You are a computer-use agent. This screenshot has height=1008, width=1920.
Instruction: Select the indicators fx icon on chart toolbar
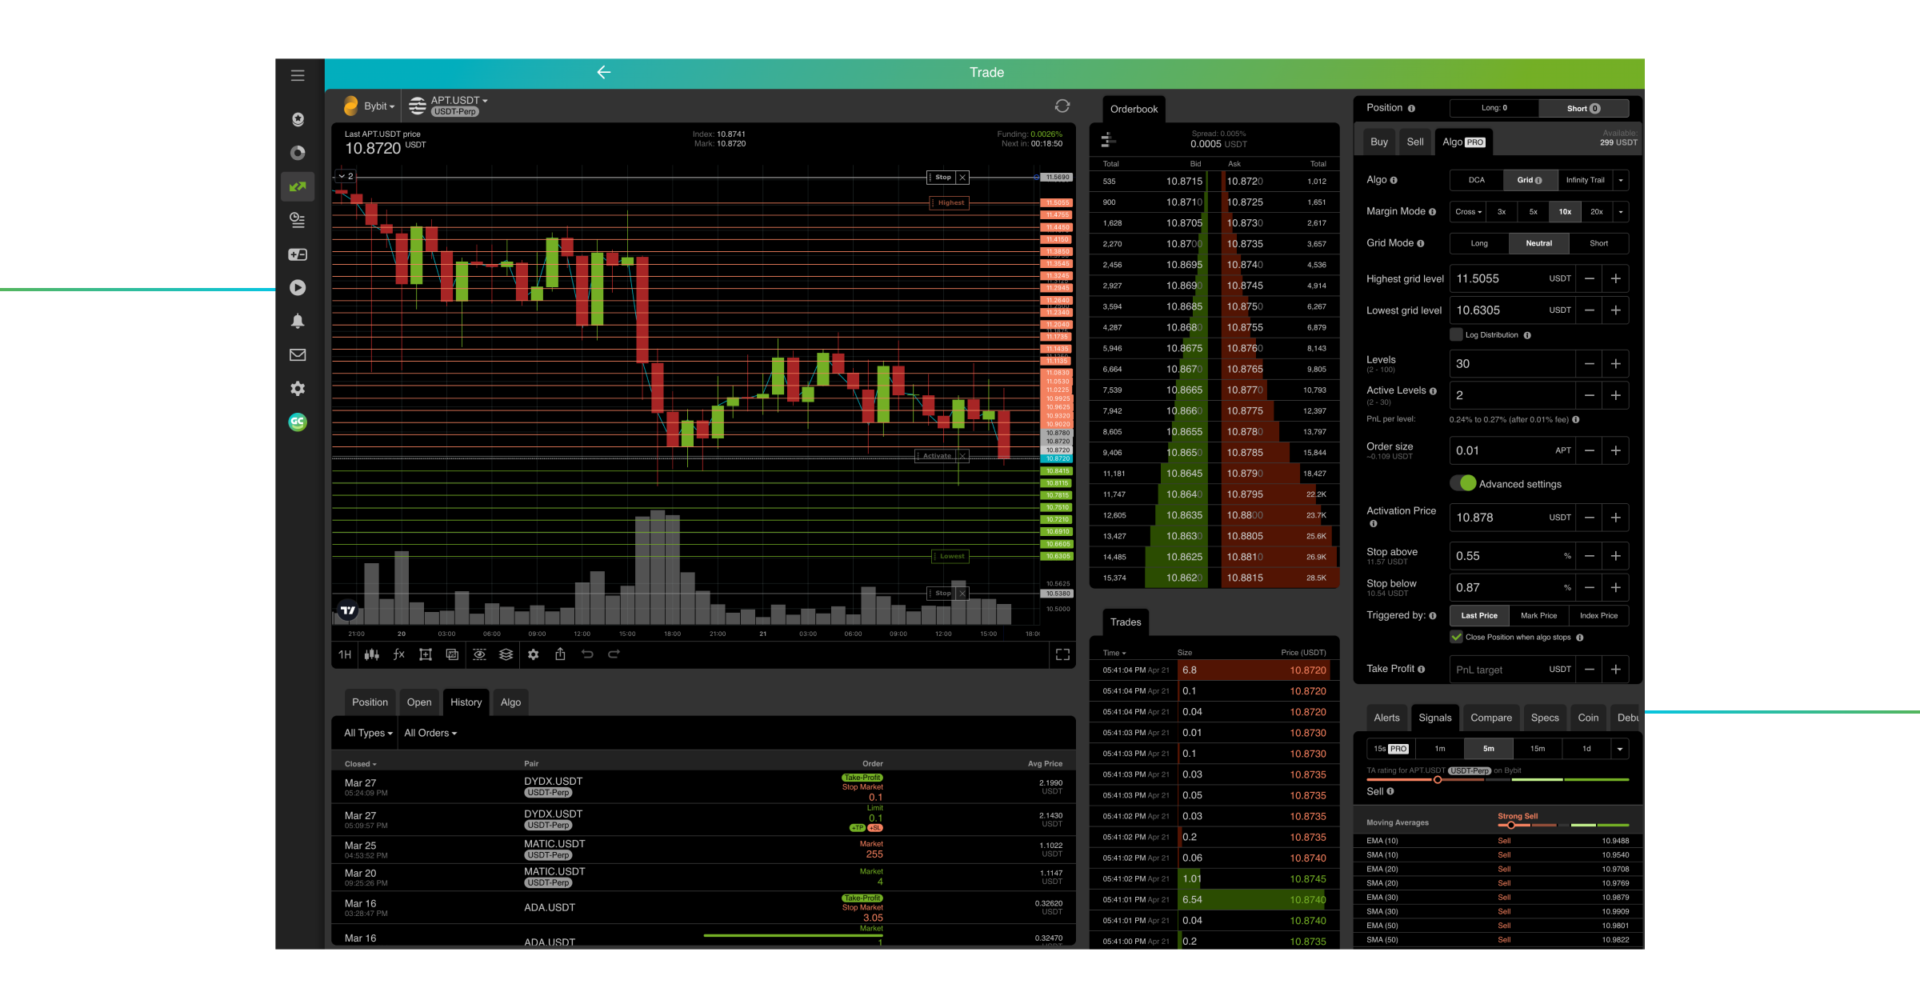(398, 654)
